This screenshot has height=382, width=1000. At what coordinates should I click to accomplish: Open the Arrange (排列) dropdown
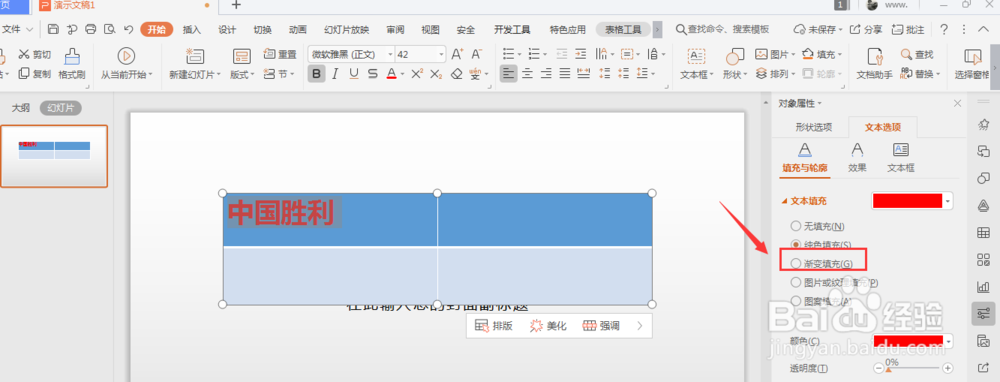coord(775,74)
